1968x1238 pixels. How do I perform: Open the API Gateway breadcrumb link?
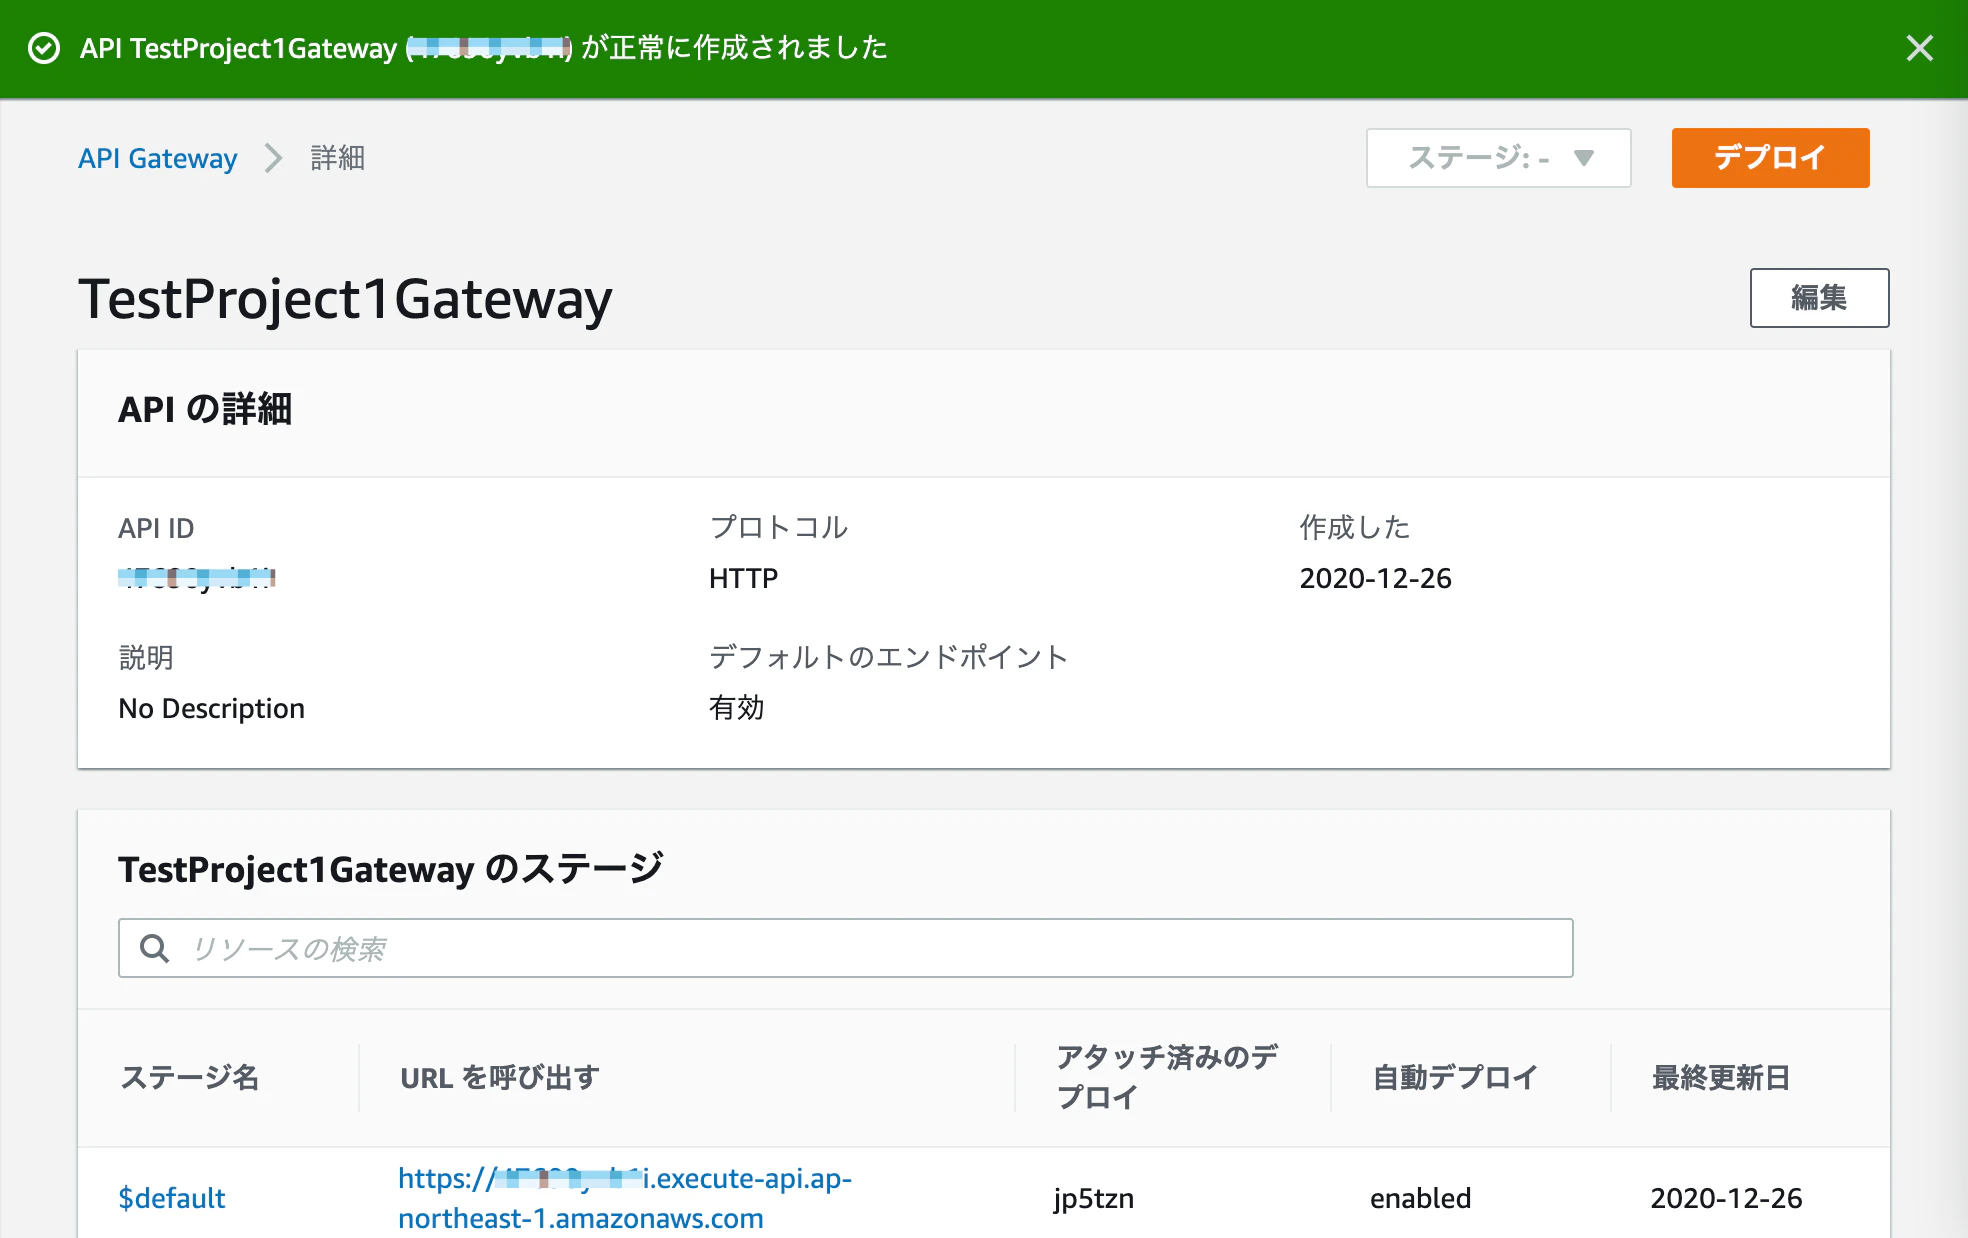158,158
